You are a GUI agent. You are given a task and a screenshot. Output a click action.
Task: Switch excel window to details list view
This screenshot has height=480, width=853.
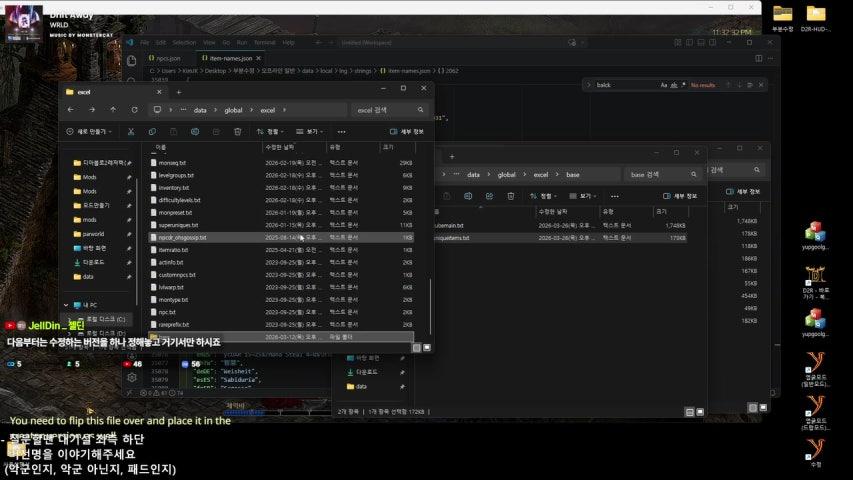coord(417,347)
